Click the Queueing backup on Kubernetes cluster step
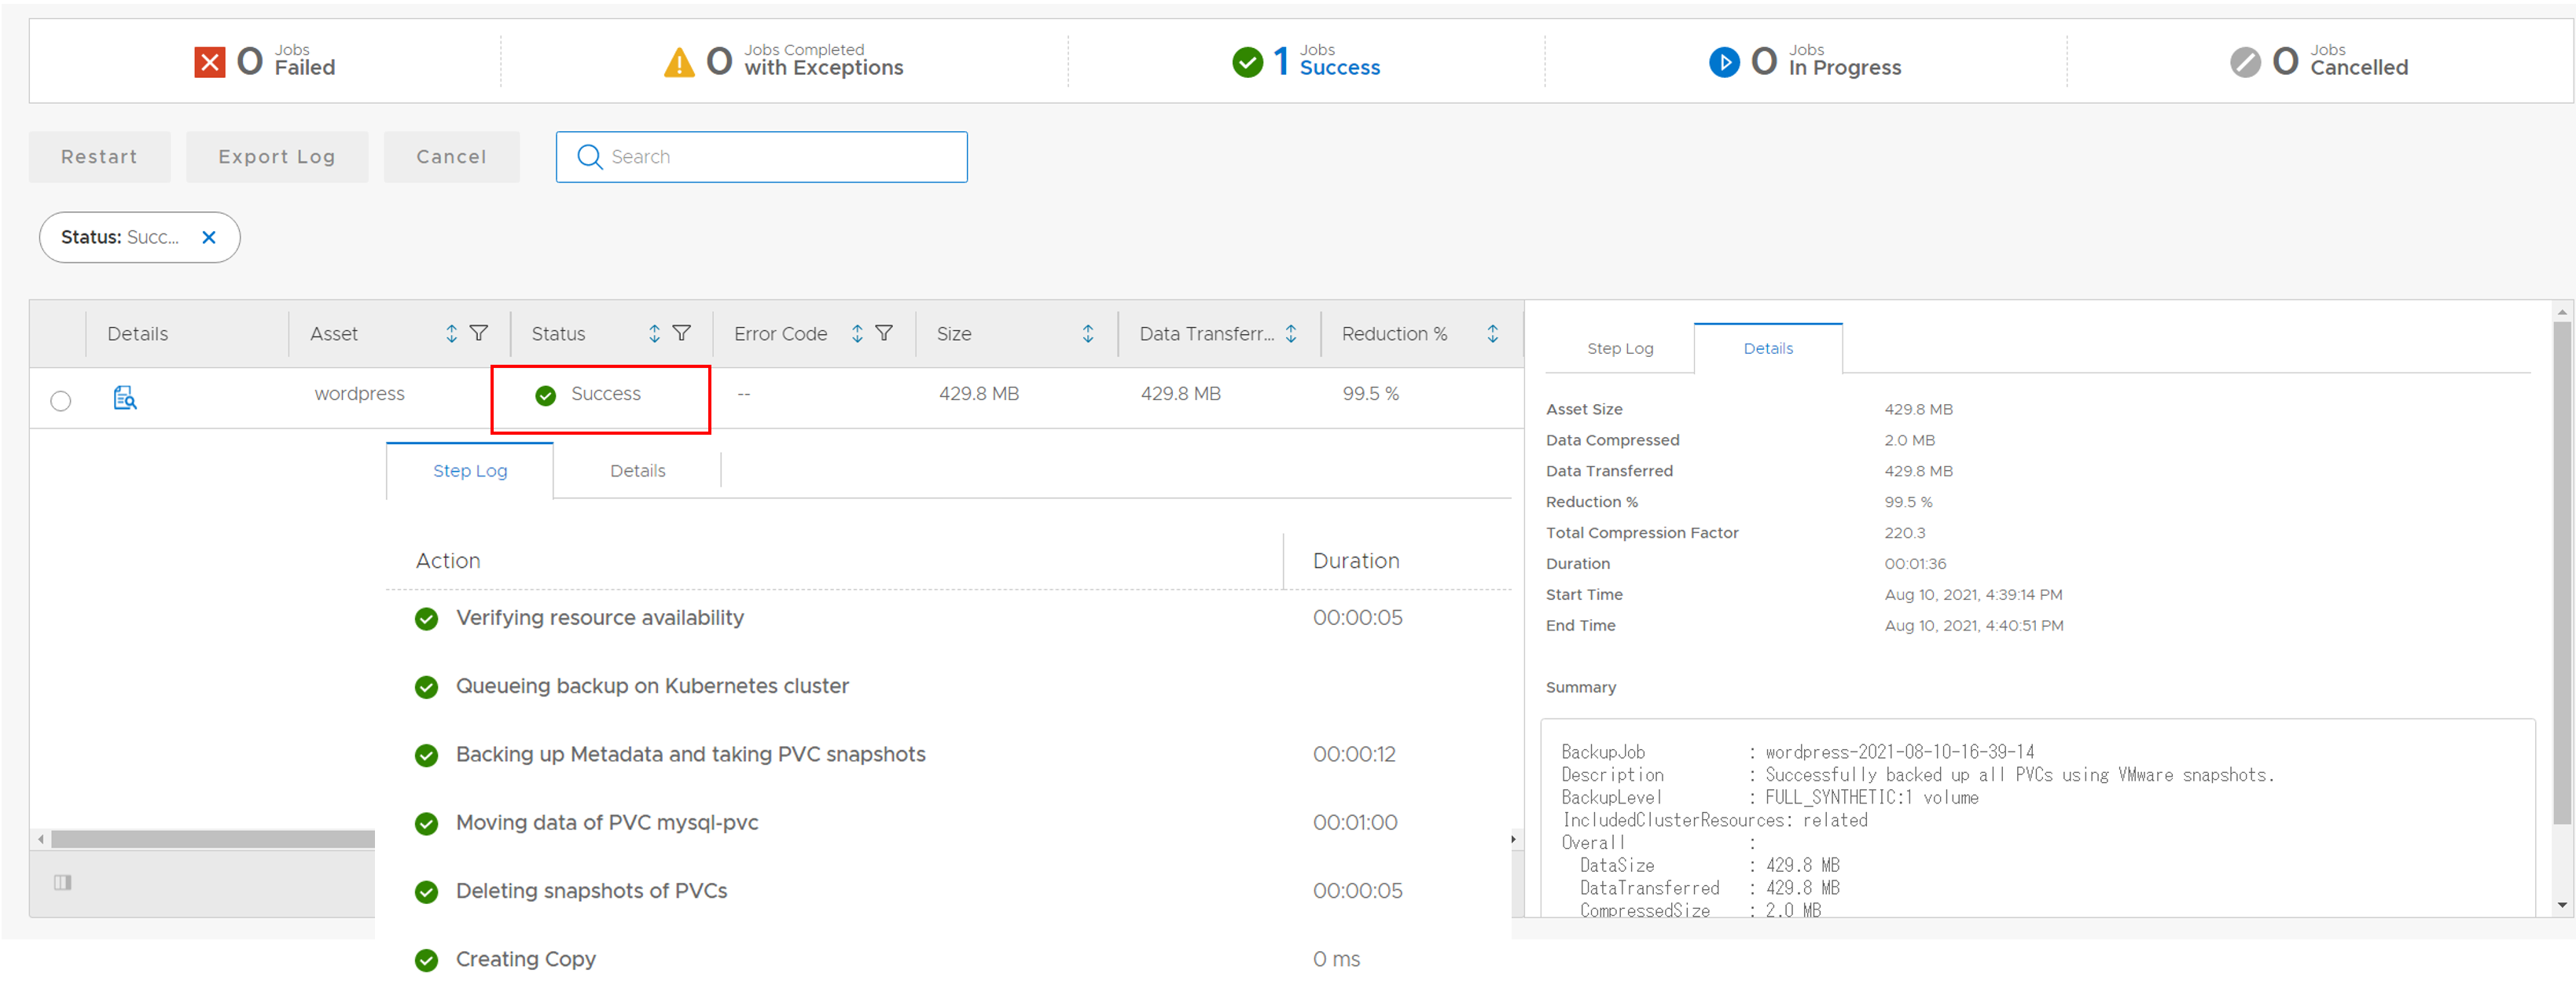 pyautogui.click(x=652, y=686)
